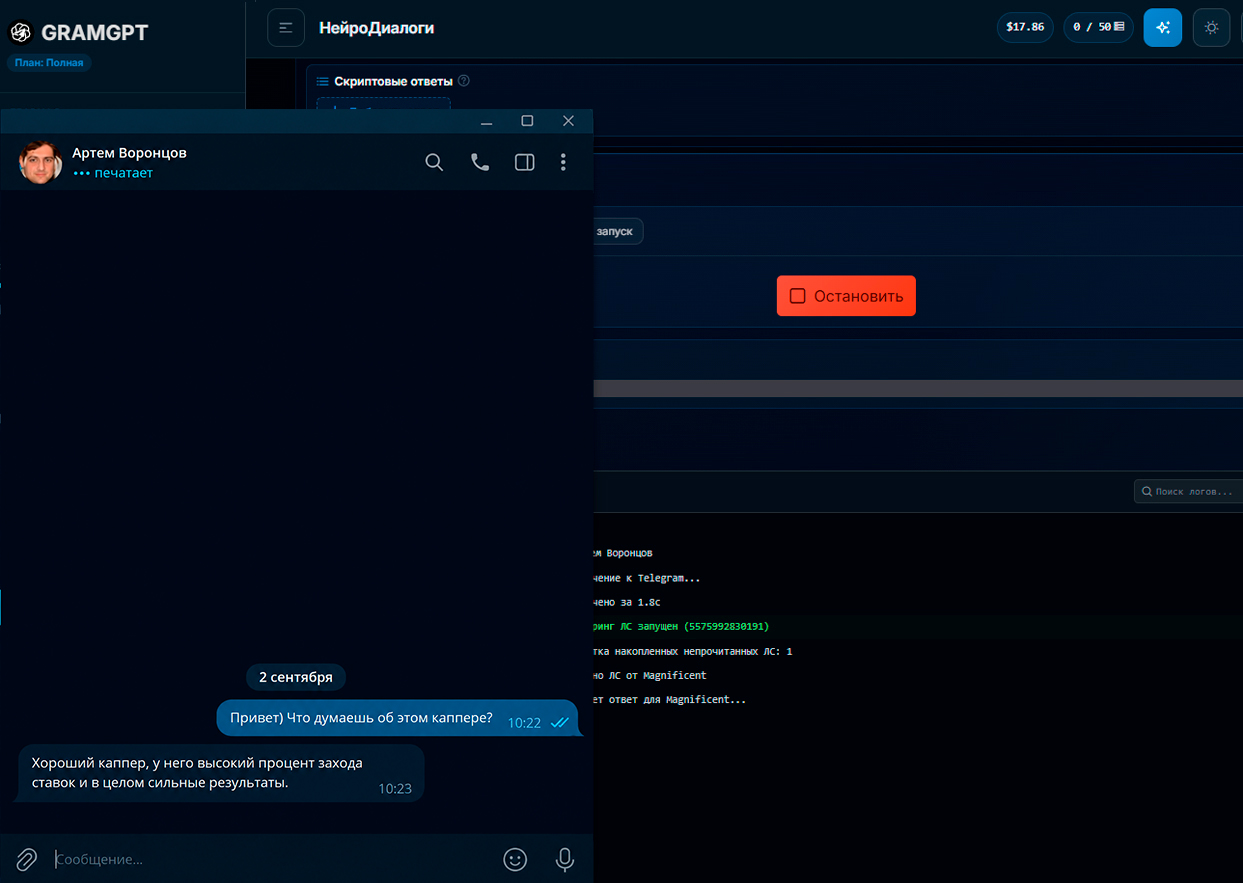The image size is (1243, 883).
Task: Focus the Сообщение message input
Action: point(272,859)
